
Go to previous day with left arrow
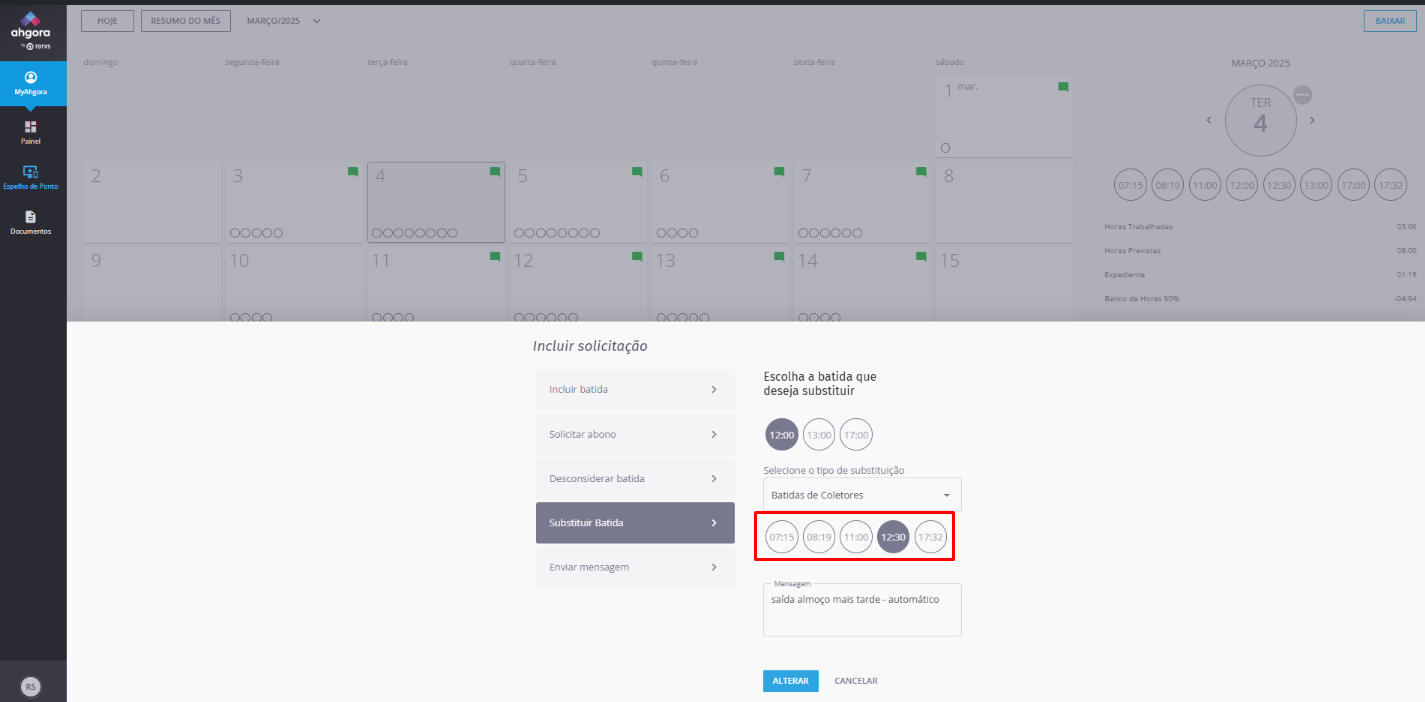[1208, 120]
